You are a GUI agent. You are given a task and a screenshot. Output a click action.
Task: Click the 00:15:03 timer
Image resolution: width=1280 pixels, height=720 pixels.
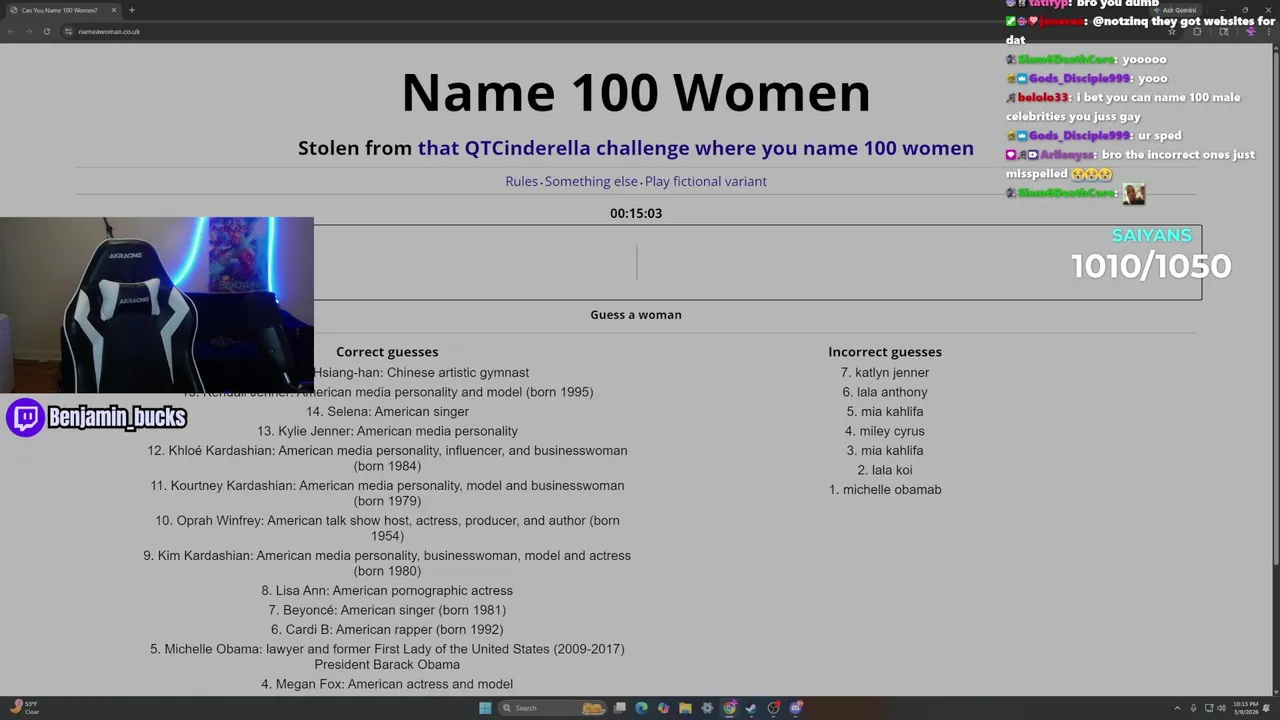[636, 213]
